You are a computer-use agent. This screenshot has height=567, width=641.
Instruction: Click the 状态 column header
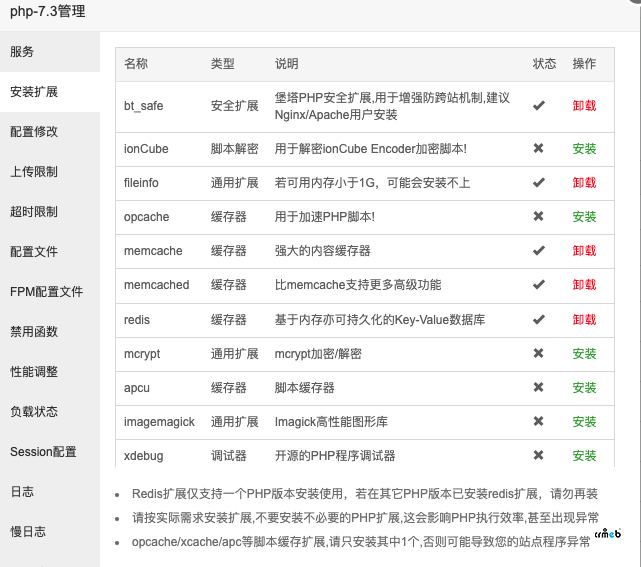[544, 64]
